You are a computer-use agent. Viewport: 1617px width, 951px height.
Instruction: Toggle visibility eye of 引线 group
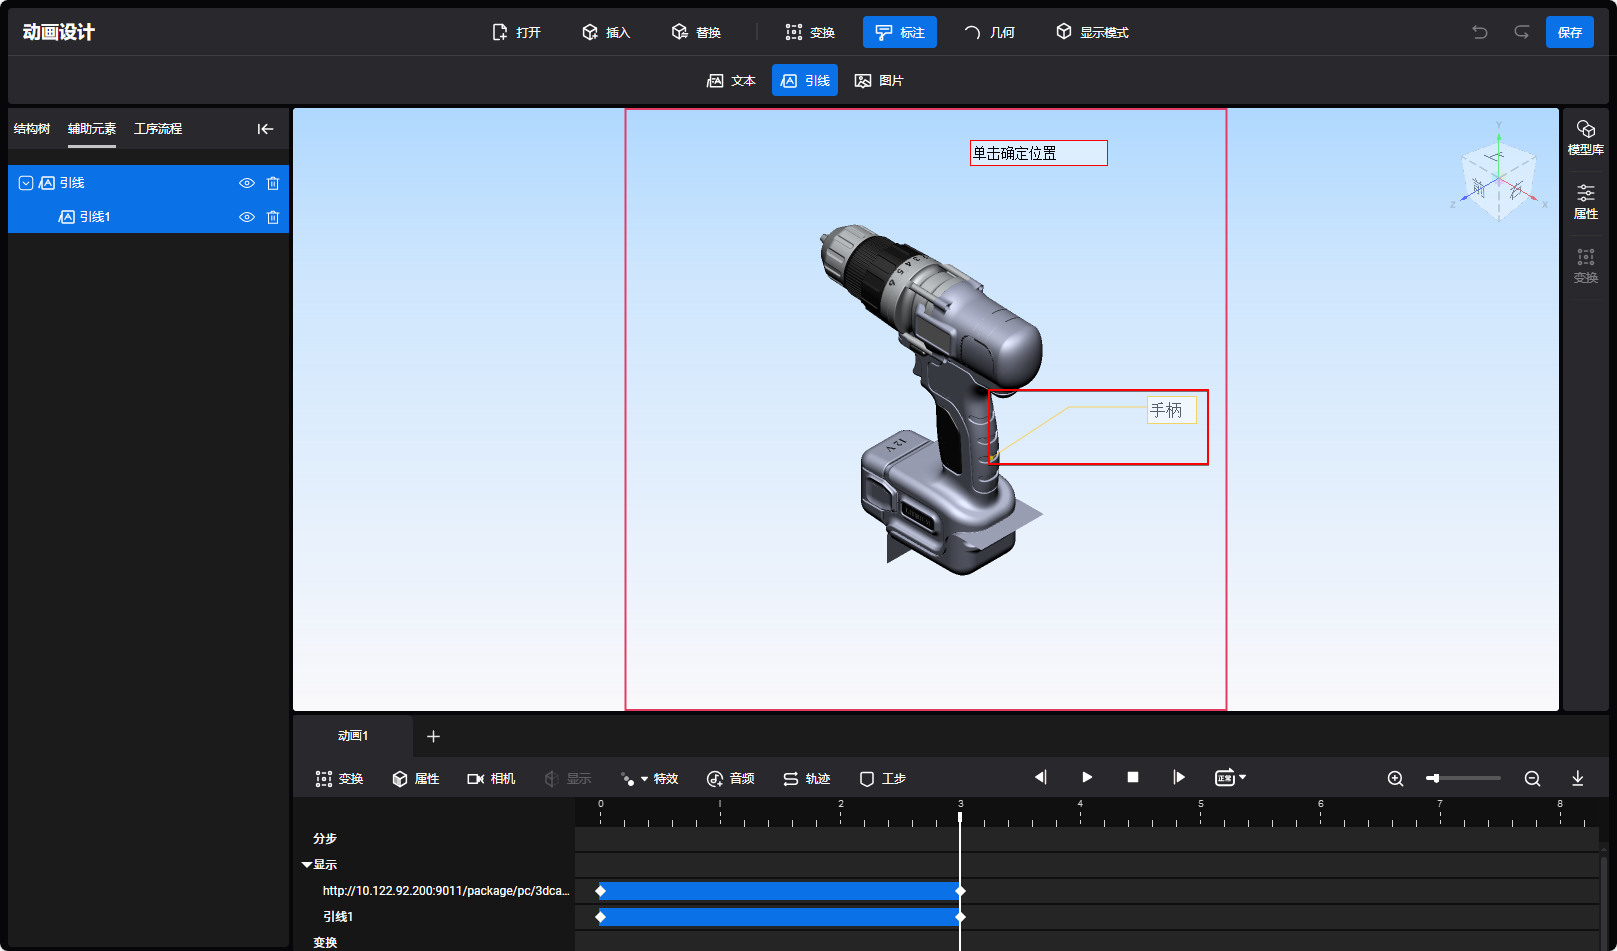tap(246, 183)
